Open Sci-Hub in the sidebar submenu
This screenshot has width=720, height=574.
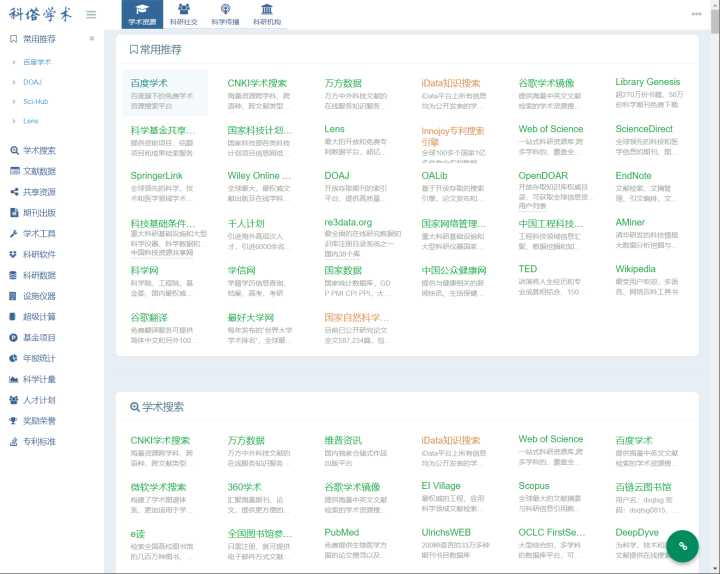pyautogui.click(x=36, y=101)
